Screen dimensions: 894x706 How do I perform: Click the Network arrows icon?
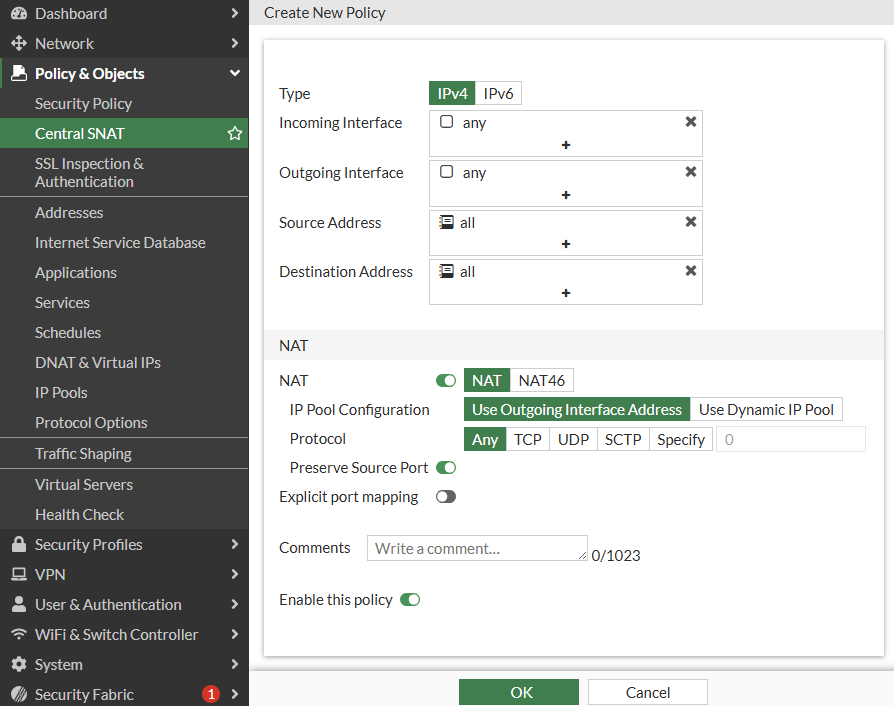pos(19,43)
